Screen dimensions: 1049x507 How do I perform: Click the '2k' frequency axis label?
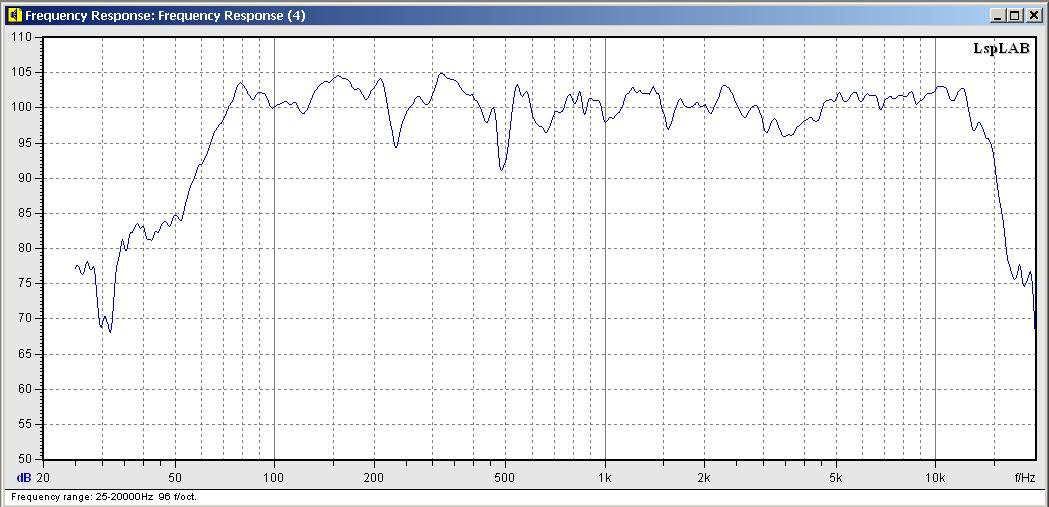click(x=704, y=478)
